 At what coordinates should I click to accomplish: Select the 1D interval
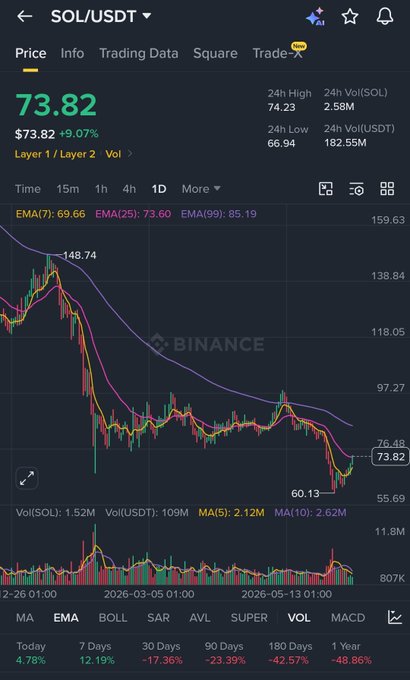click(x=159, y=189)
